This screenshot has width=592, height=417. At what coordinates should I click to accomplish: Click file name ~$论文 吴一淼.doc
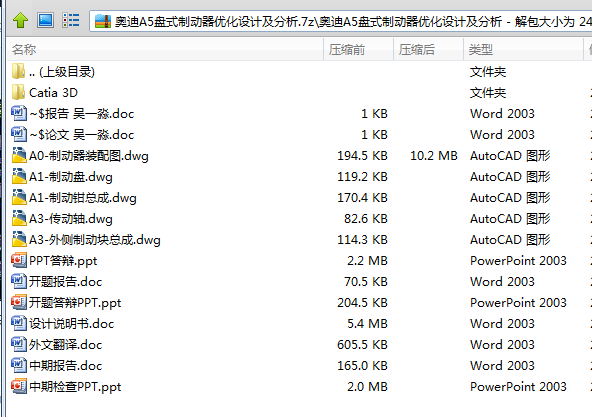pyautogui.click(x=82, y=135)
